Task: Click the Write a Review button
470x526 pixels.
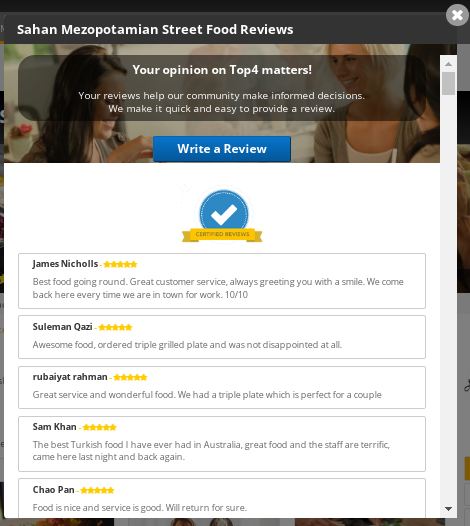Action: click(x=222, y=149)
